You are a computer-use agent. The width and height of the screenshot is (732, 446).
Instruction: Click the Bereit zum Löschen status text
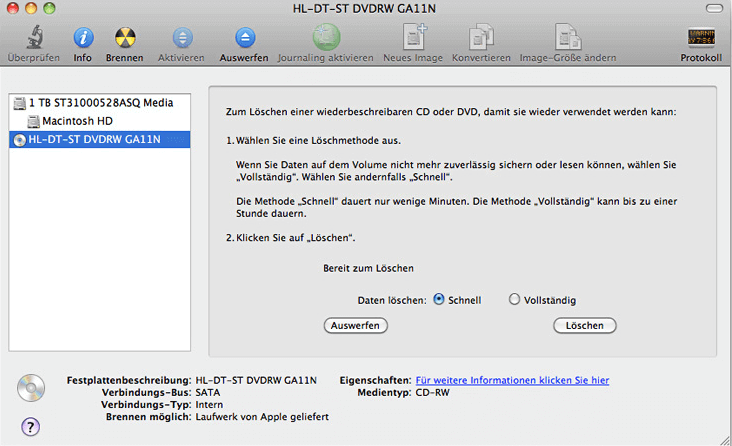point(368,268)
